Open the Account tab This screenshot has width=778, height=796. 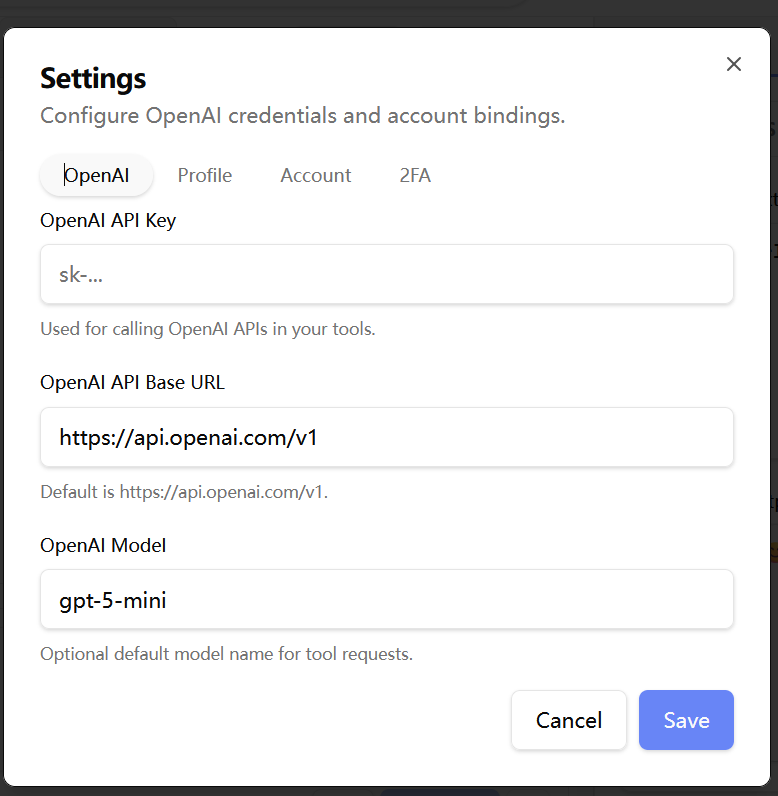coord(316,175)
